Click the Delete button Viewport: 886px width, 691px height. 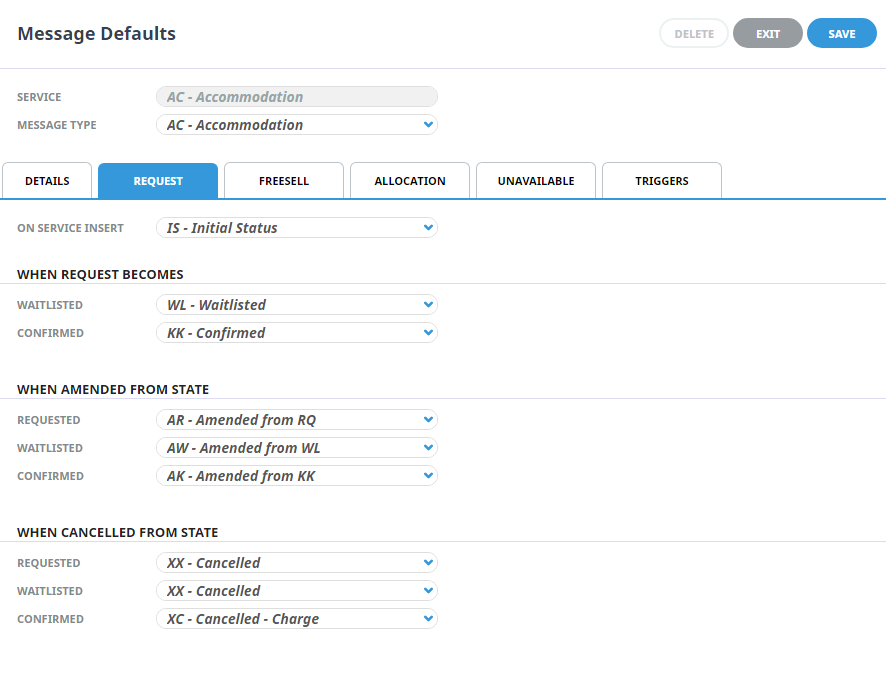click(694, 33)
